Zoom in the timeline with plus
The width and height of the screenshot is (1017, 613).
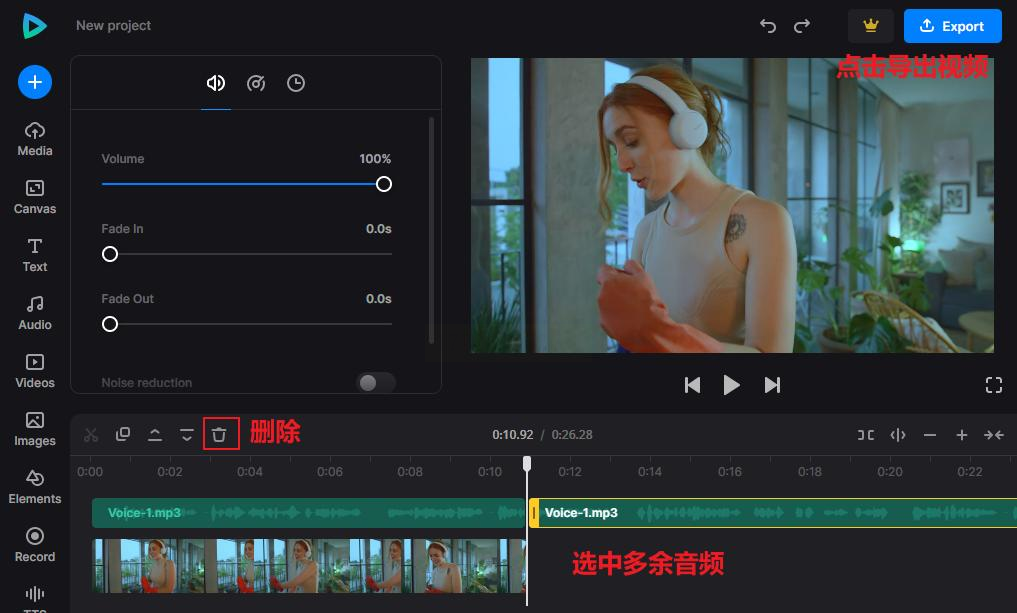[x=962, y=435]
